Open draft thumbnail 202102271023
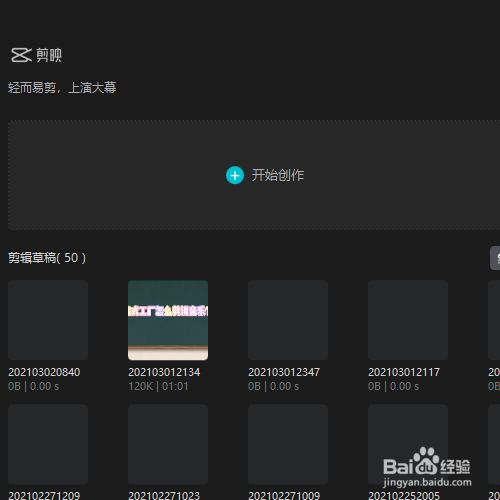 click(168, 444)
